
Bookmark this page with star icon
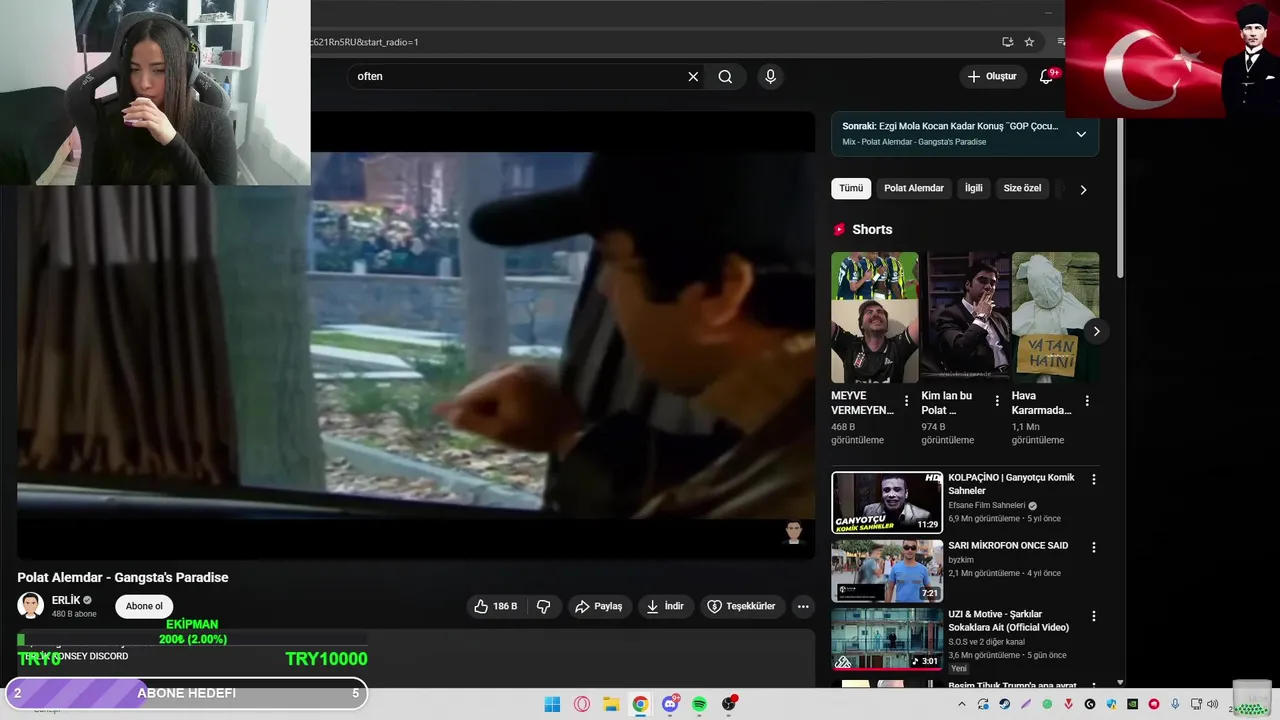click(x=1029, y=42)
